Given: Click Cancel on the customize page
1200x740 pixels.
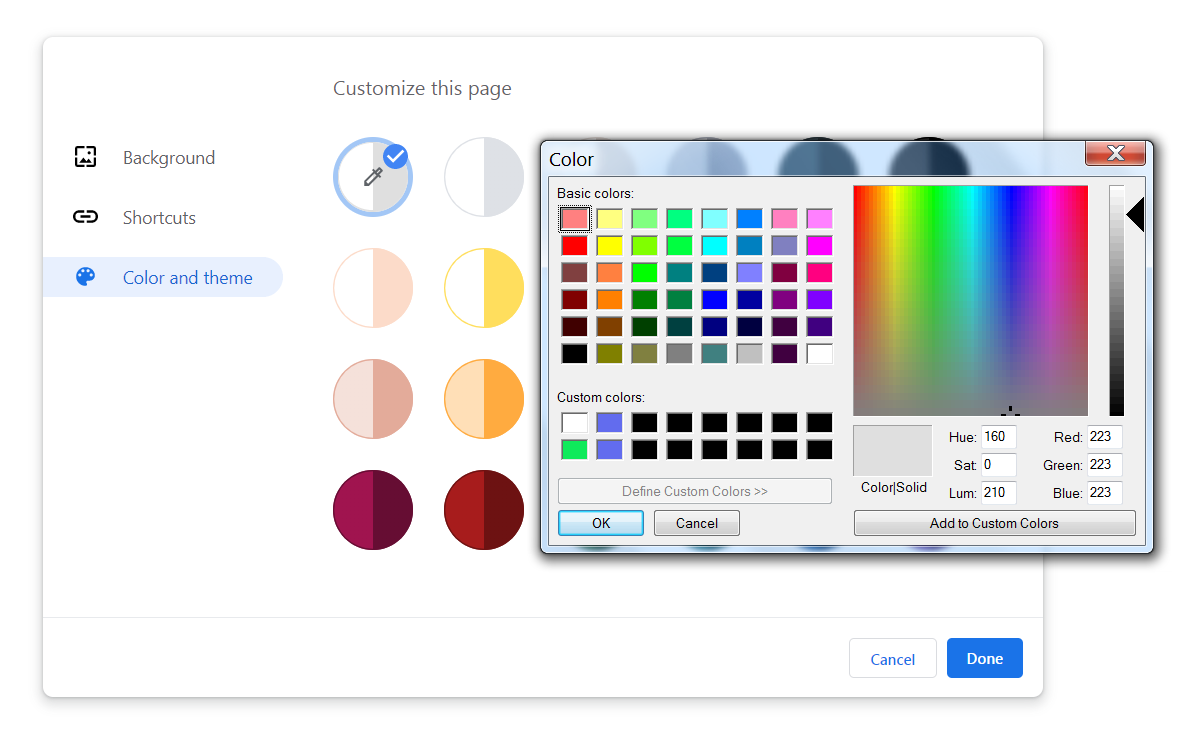Looking at the screenshot, I should [892, 658].
